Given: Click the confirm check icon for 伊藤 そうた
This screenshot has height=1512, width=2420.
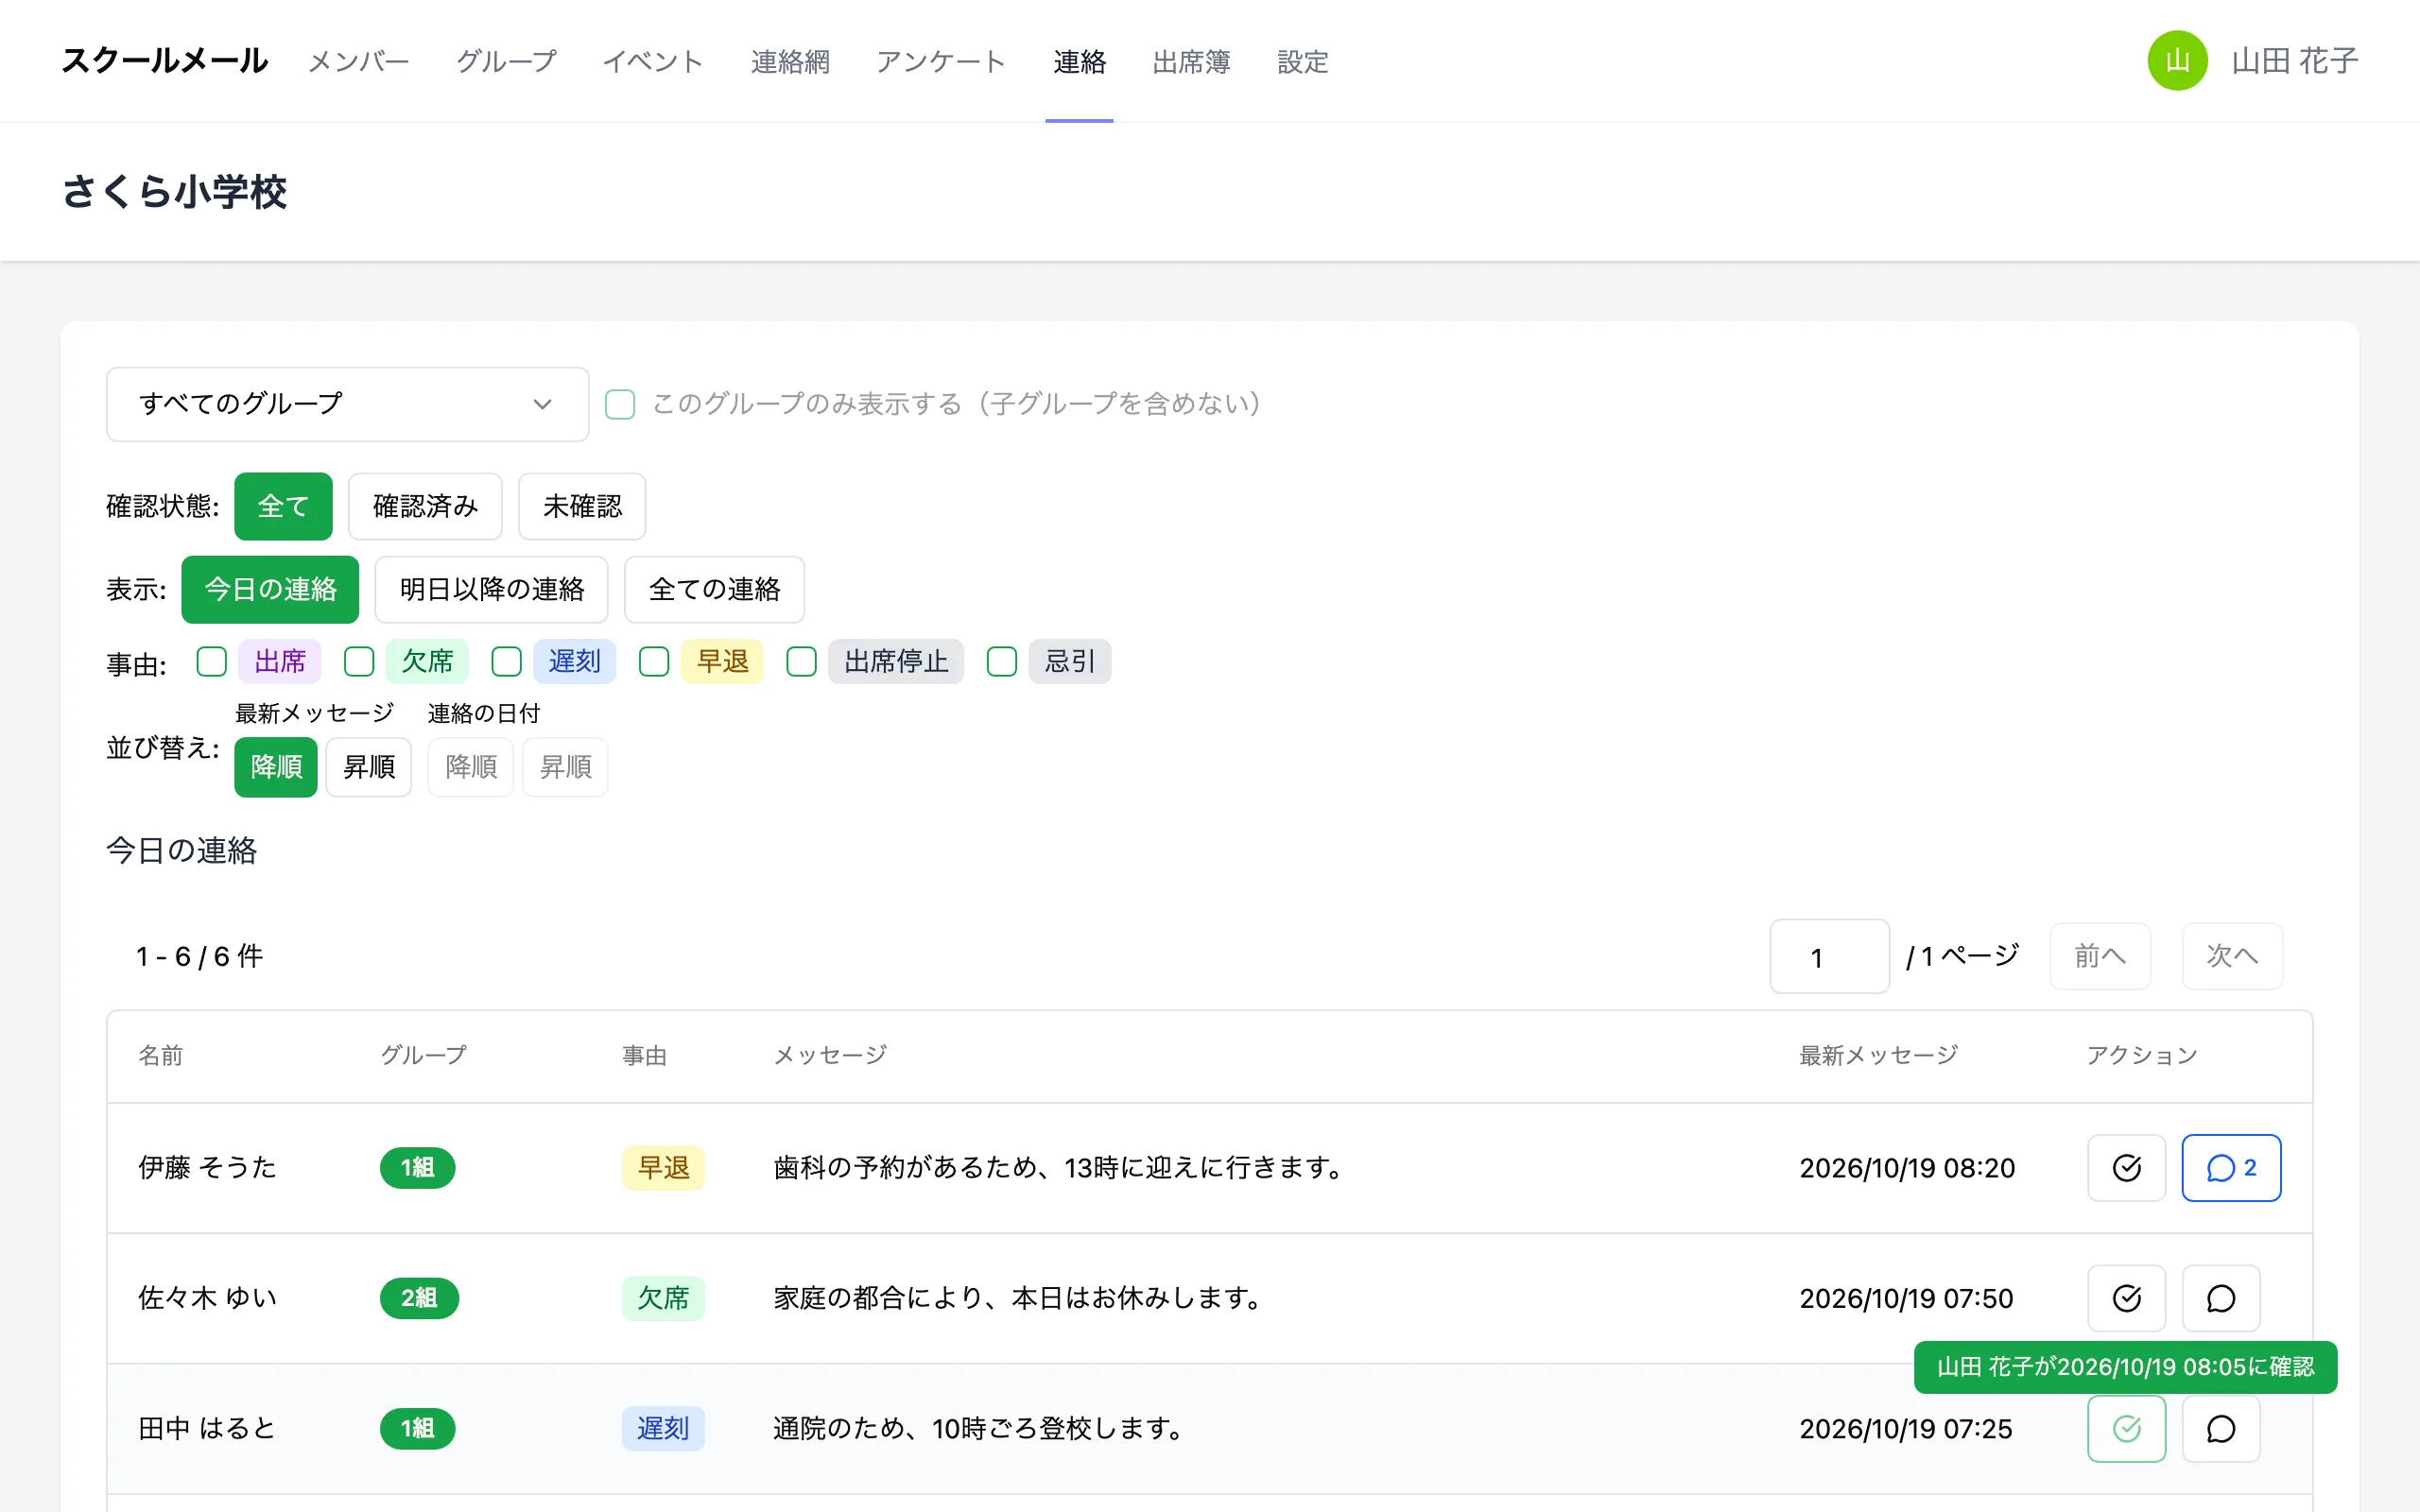Looking at the screenshot, I should (x=2126, y=1167).
